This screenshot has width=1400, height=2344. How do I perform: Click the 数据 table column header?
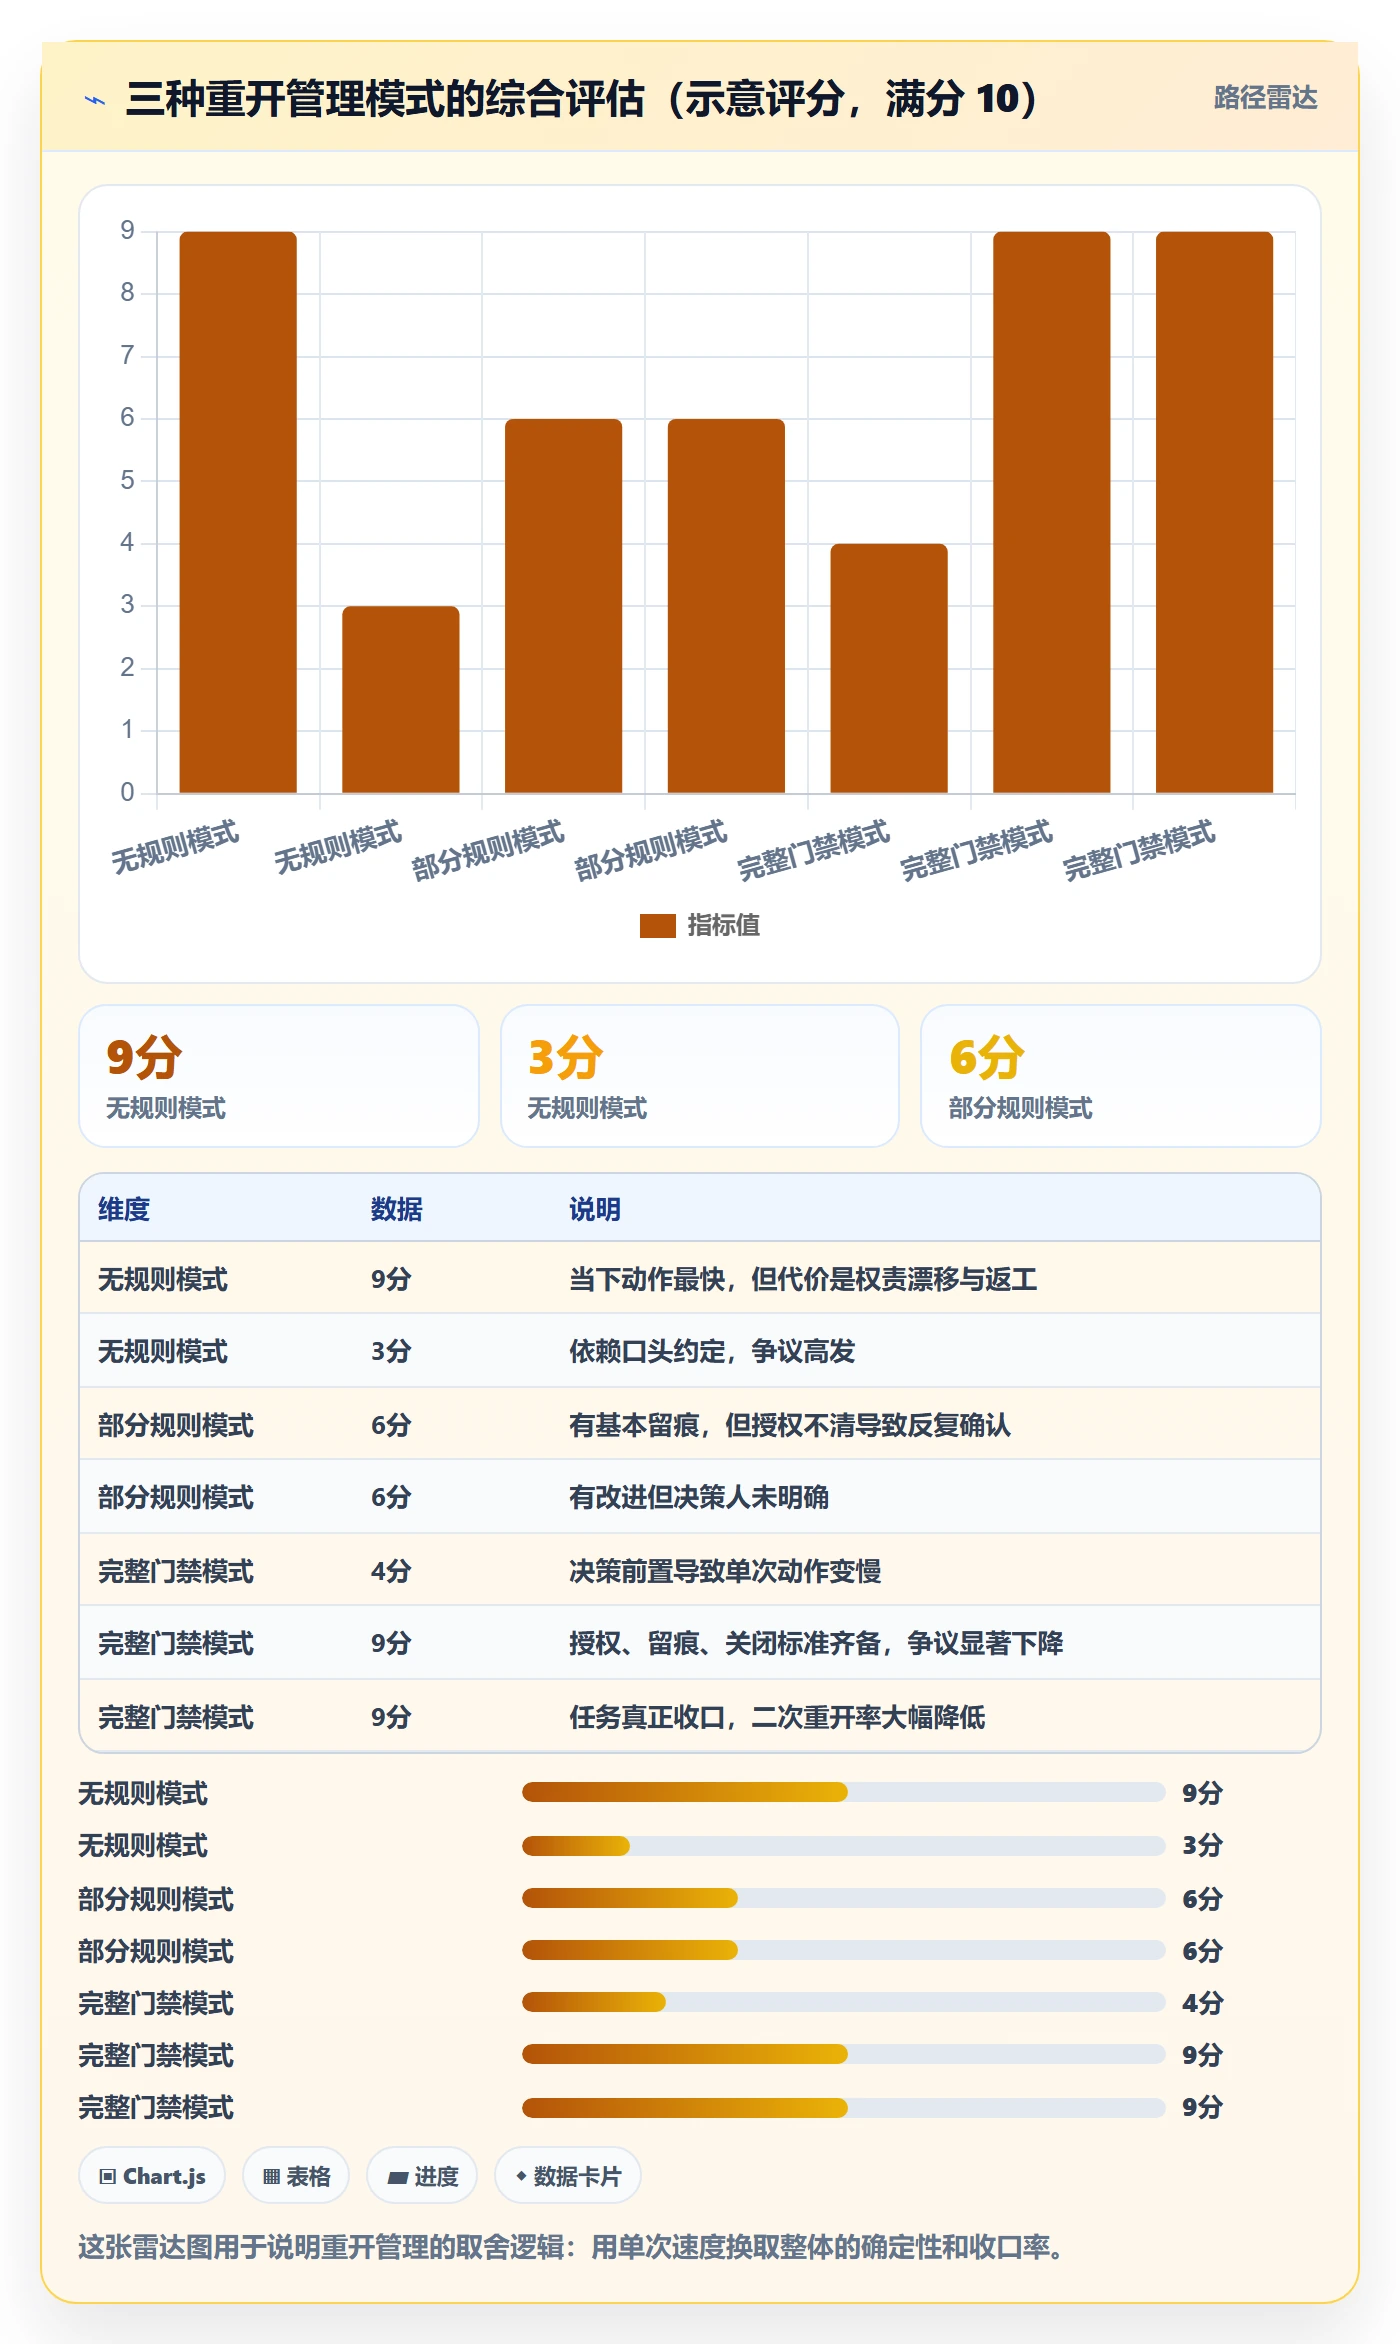pos(396,1209)
